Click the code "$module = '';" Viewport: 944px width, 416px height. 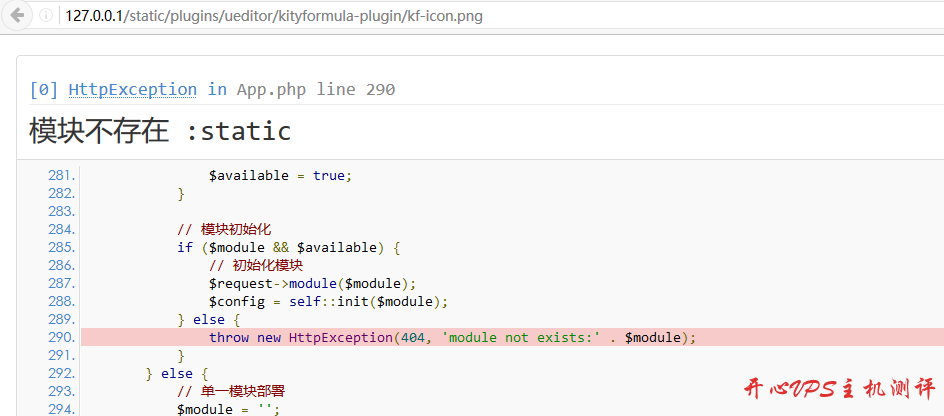click(x=229, y=410)
